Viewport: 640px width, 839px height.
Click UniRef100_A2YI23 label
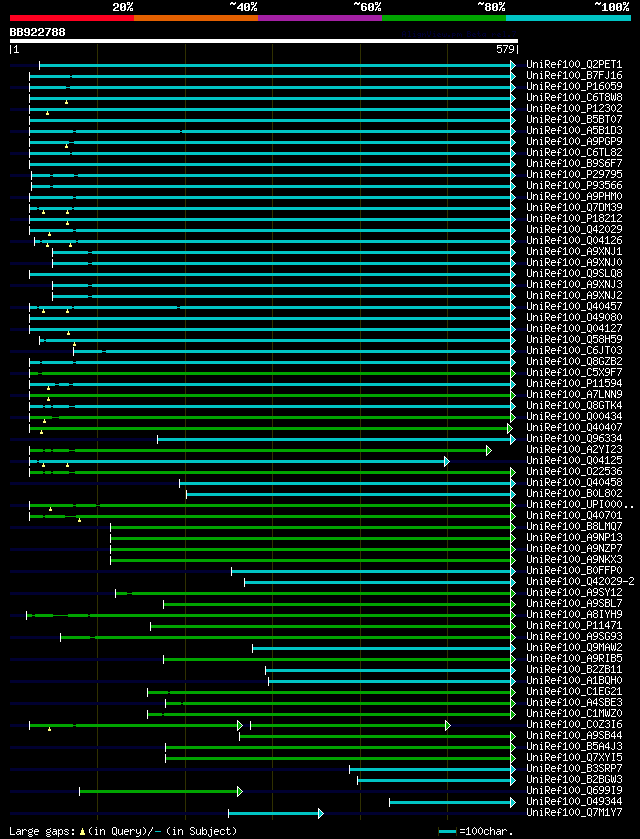(x=574, y=448)
